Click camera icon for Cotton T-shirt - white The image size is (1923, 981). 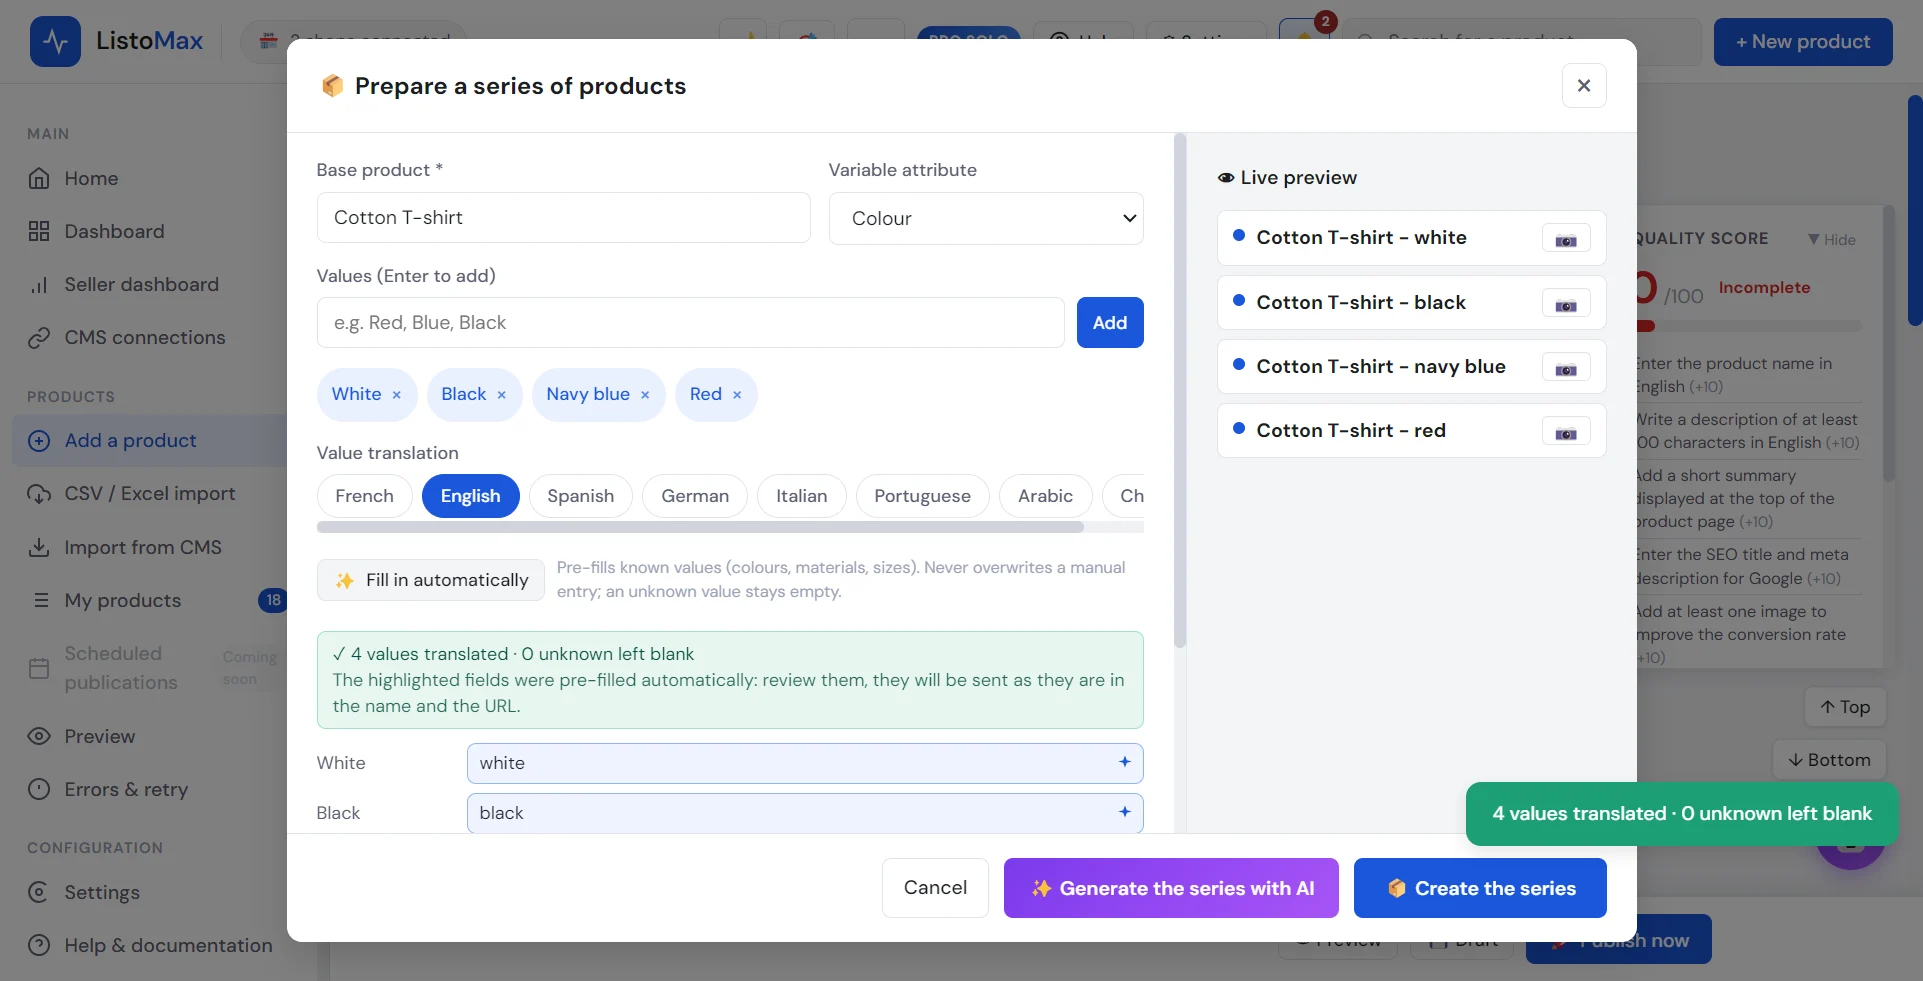[1566, 240]
